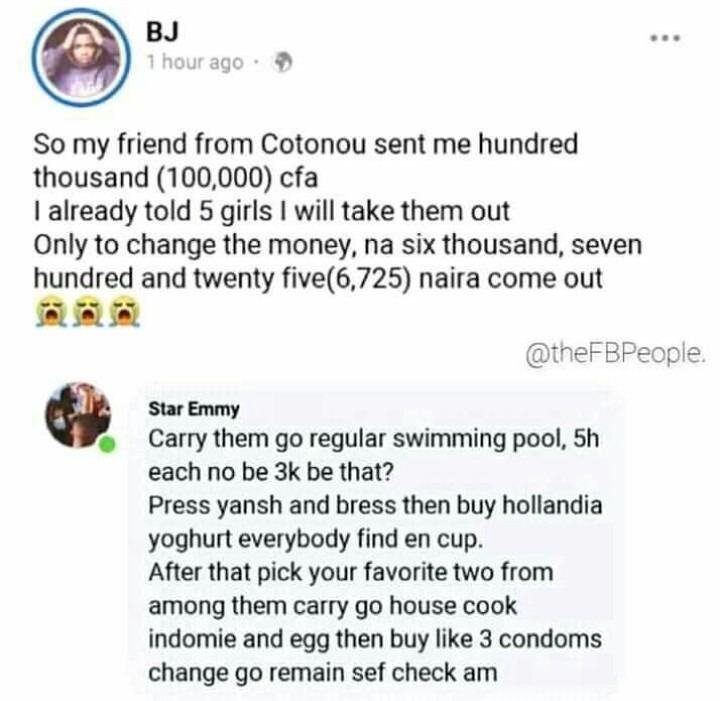Click the comment's 'regular swimming pool' line
720x701 pixels.
(374, 439)
